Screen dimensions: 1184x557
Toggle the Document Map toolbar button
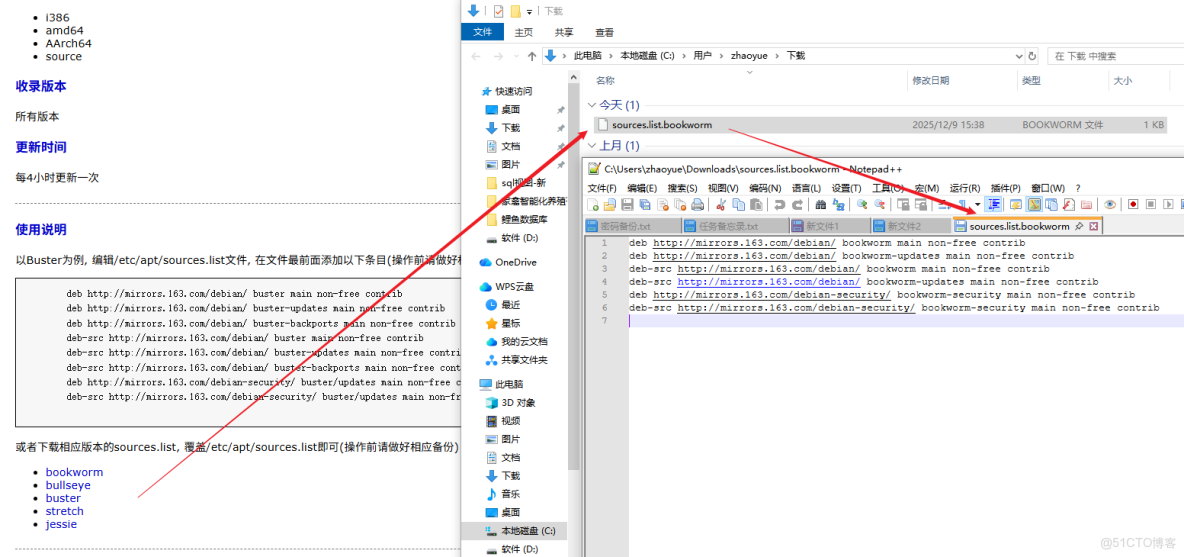pyautogui.click(x=1034, y=205)
